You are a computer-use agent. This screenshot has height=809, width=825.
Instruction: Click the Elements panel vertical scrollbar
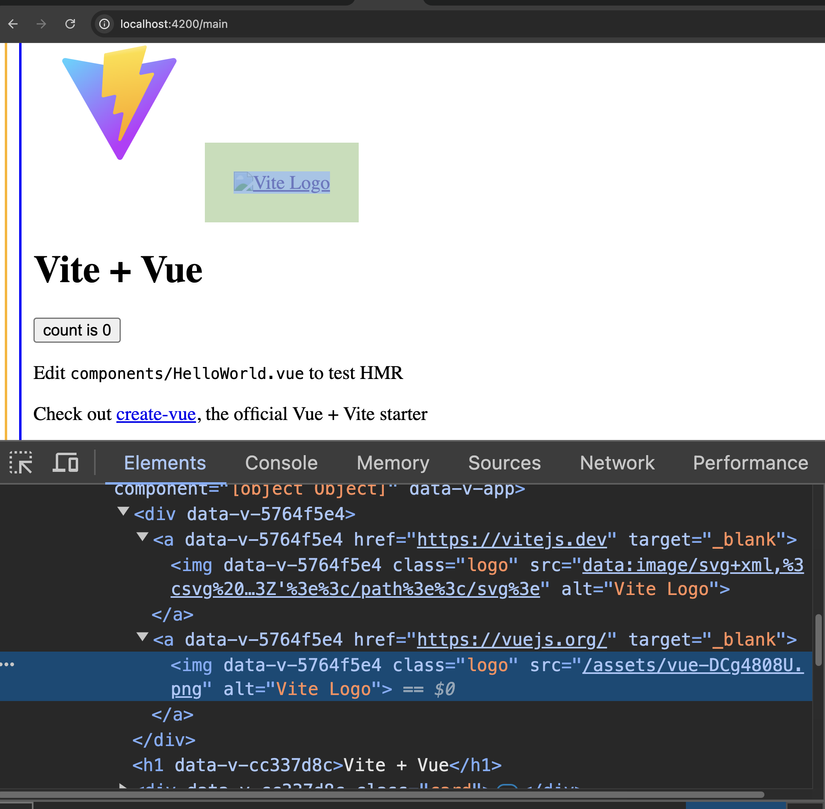tap(818, 640)
